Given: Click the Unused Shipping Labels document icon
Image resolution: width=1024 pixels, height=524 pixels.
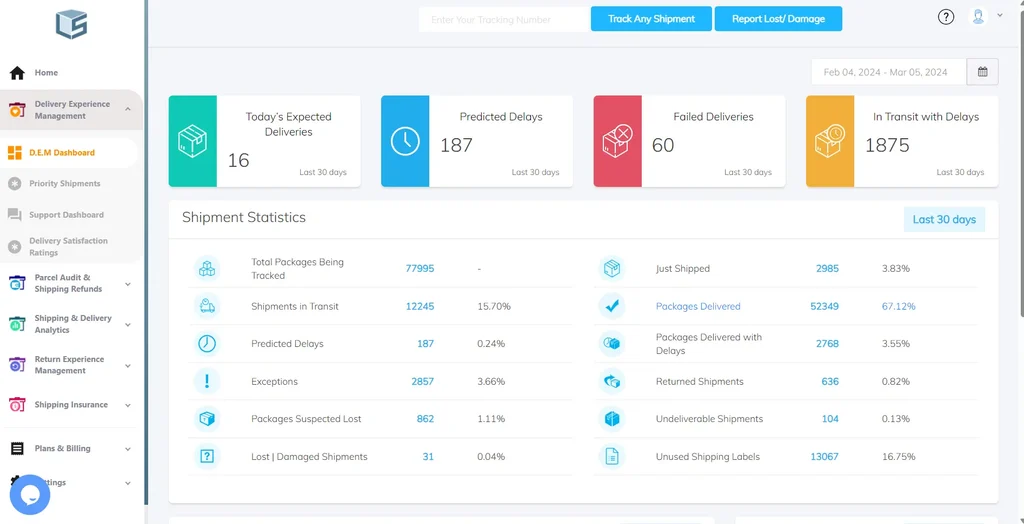Looking at the screenshot, I should 612,457.
